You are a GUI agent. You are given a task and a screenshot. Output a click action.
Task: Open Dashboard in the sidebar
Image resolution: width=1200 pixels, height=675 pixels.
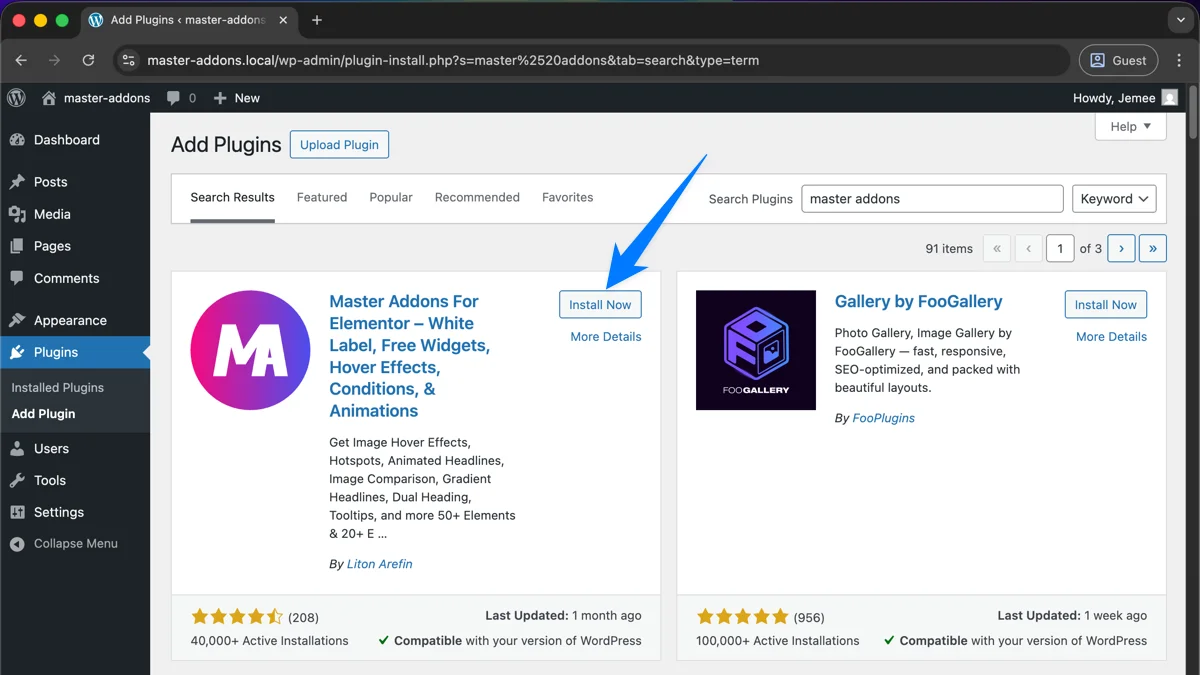coord(75,140)
